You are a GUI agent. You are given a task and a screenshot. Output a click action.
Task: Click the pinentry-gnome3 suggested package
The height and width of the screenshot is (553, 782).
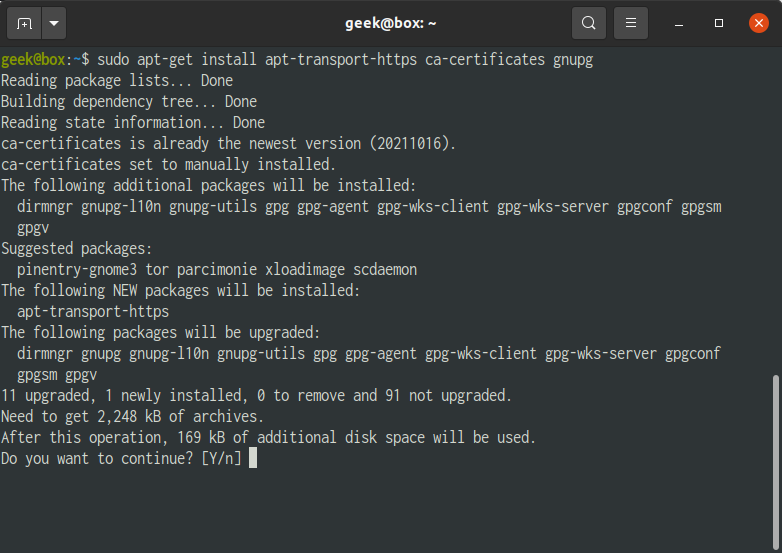click(x=77, y=270)
